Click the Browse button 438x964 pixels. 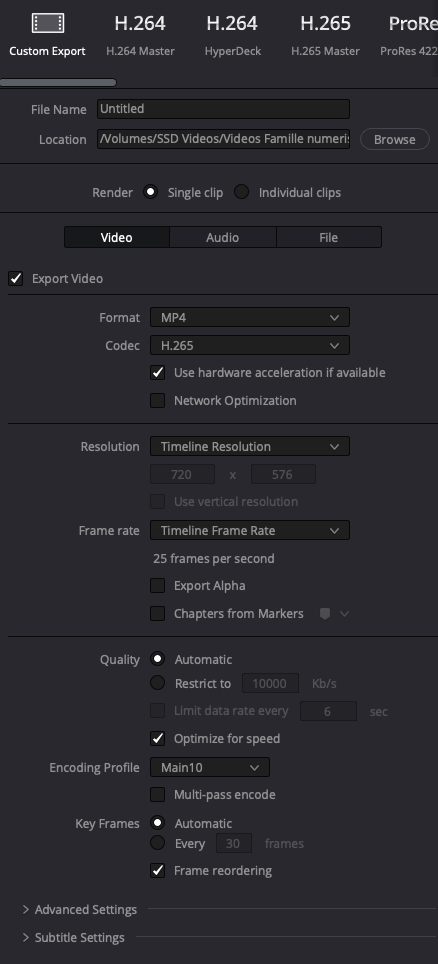click(394, 139)
